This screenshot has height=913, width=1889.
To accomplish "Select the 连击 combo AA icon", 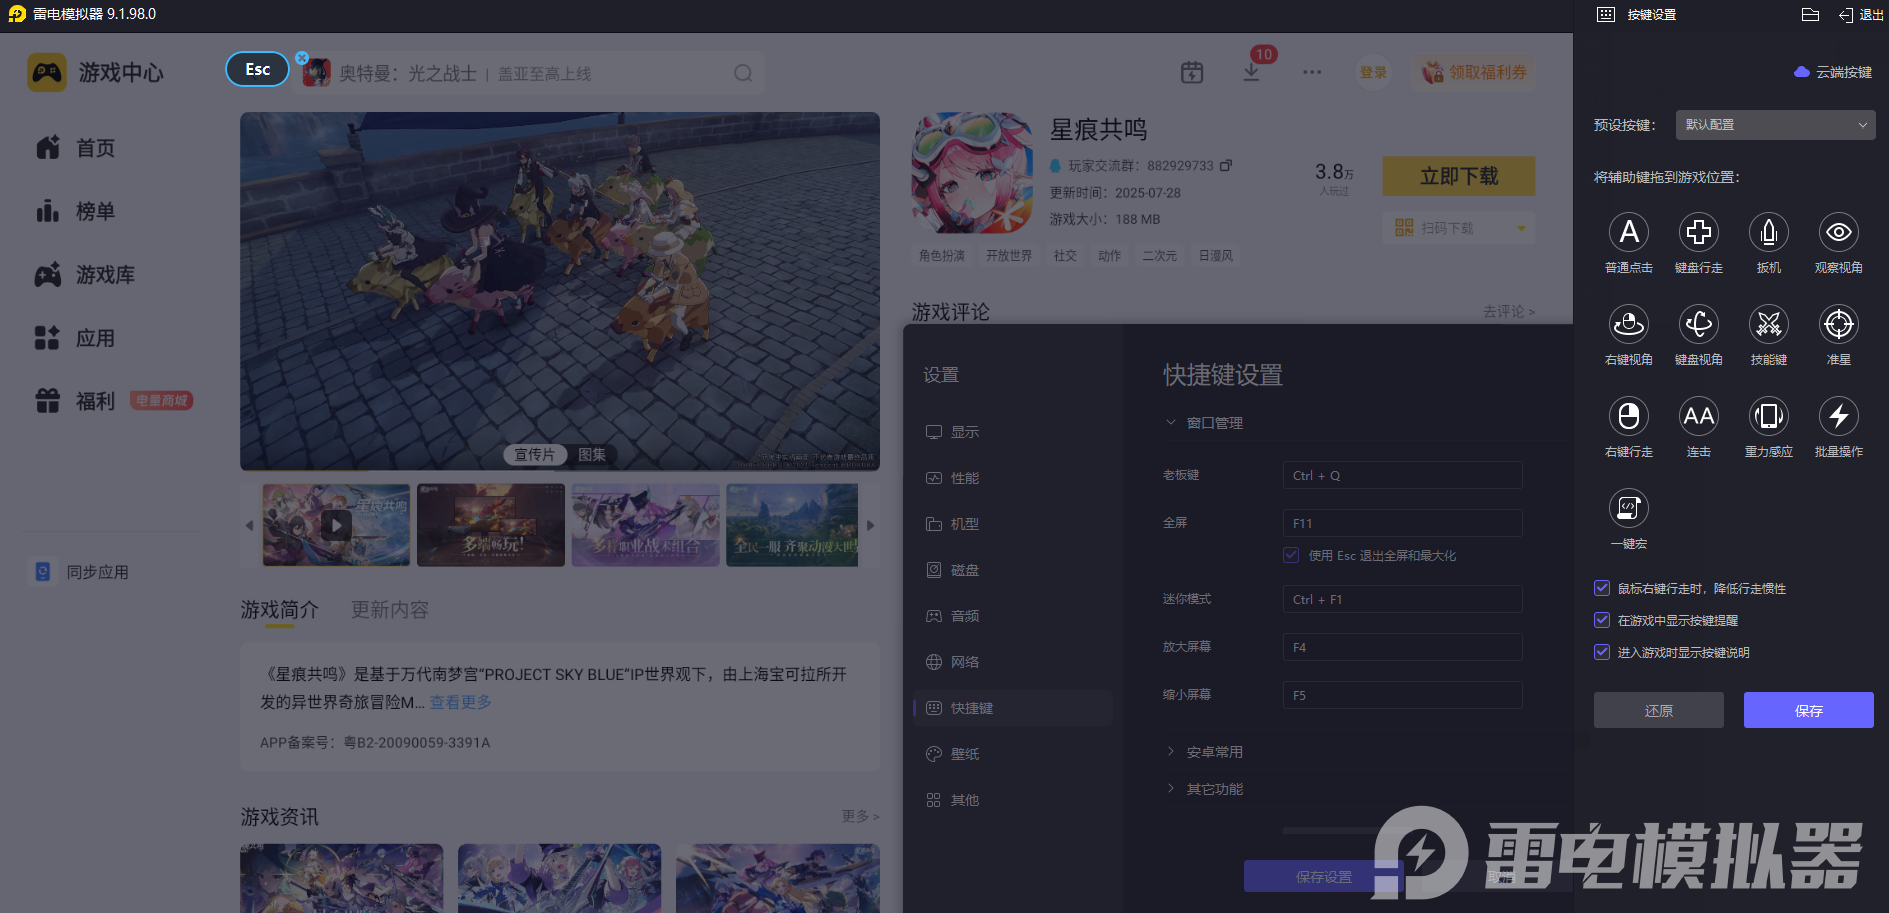I will pos(1699,416).
